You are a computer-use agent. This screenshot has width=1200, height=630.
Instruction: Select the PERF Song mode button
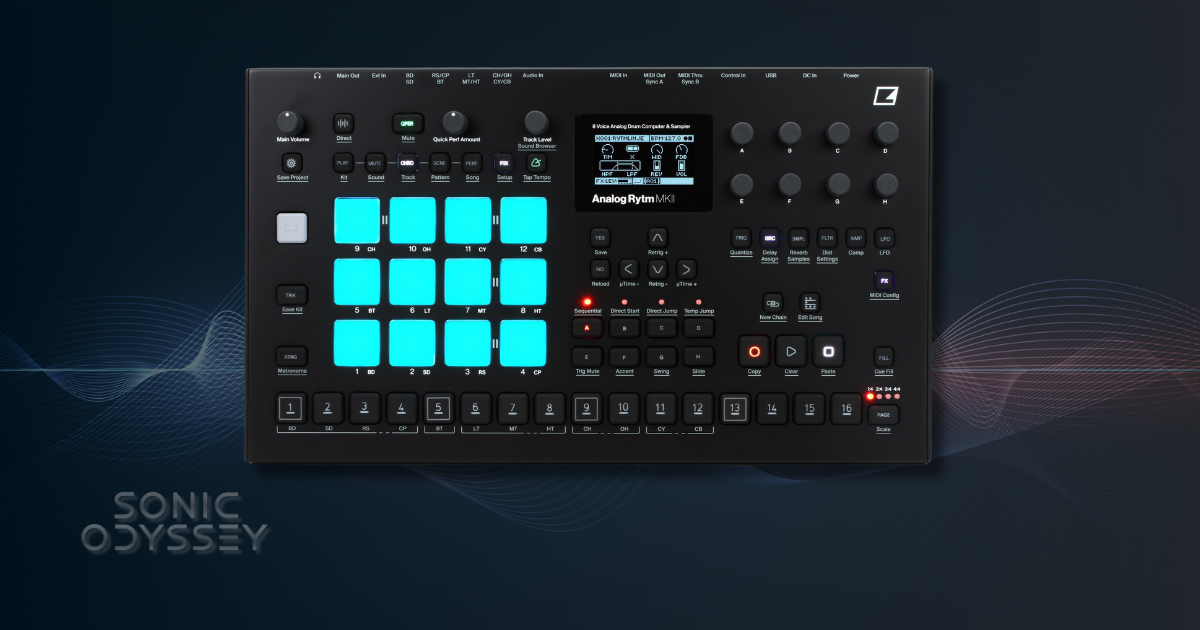click(472, 162)
